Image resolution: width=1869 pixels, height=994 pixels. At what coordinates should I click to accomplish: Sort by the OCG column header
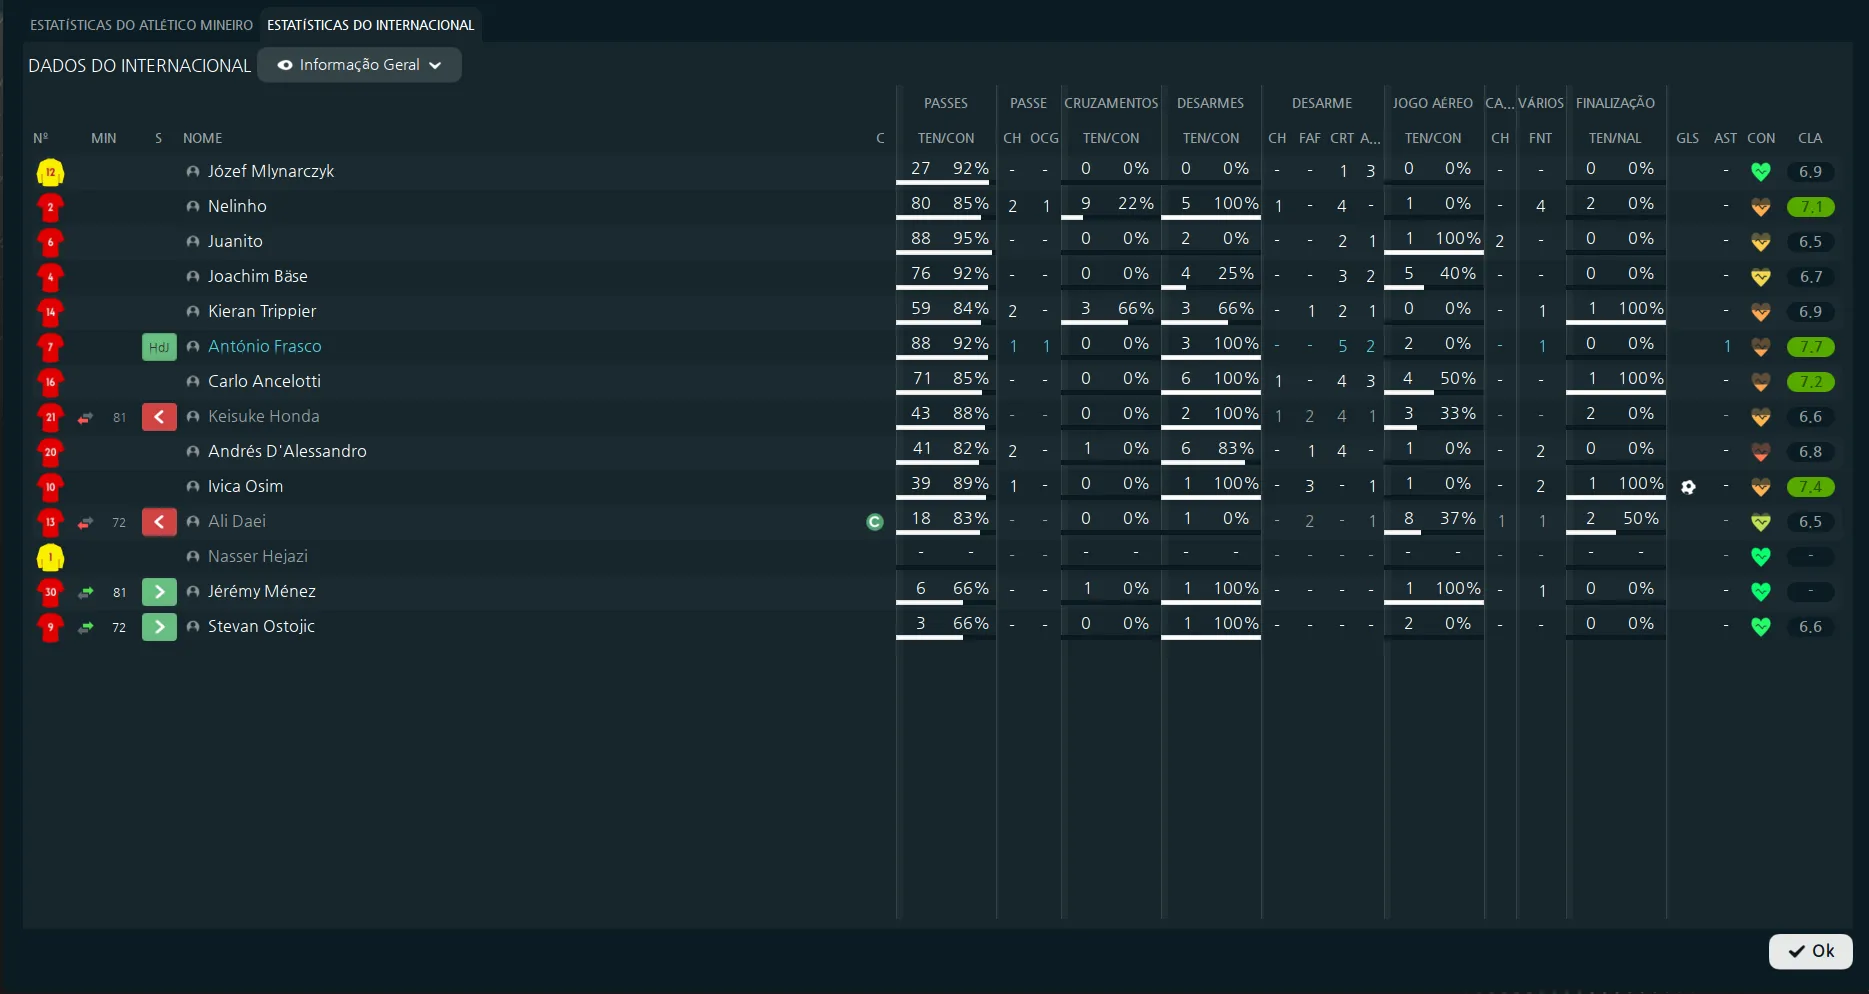tap(1044, 138)
